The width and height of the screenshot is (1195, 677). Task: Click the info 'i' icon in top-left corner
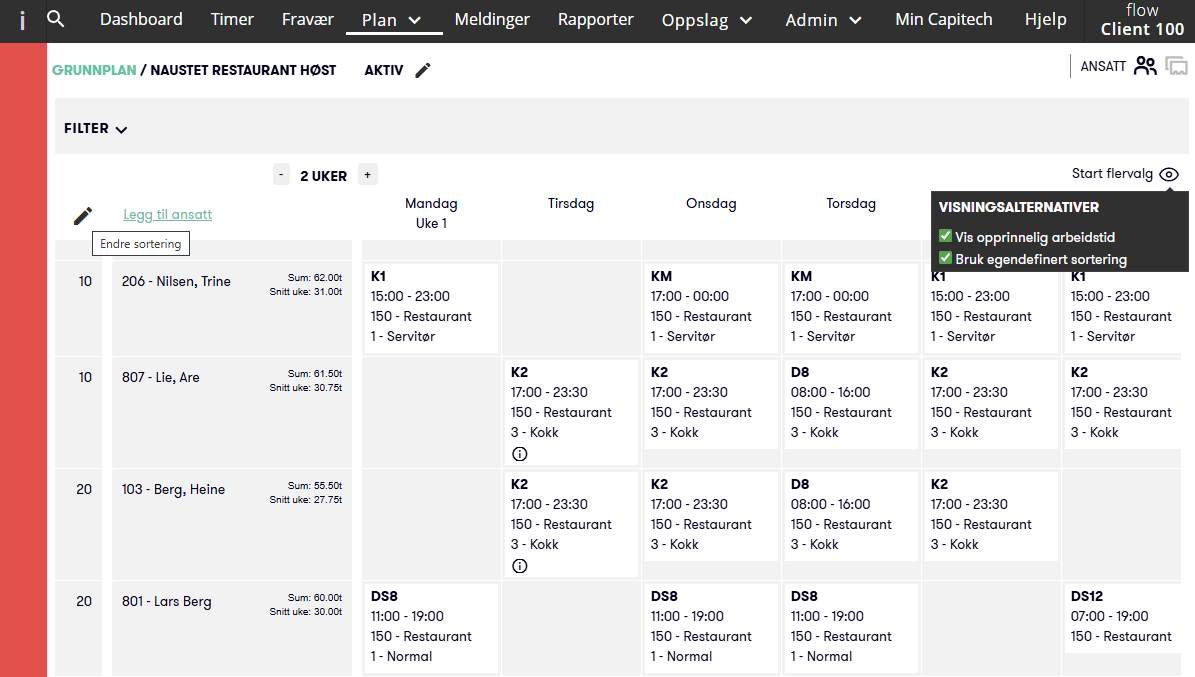point(22,20)
